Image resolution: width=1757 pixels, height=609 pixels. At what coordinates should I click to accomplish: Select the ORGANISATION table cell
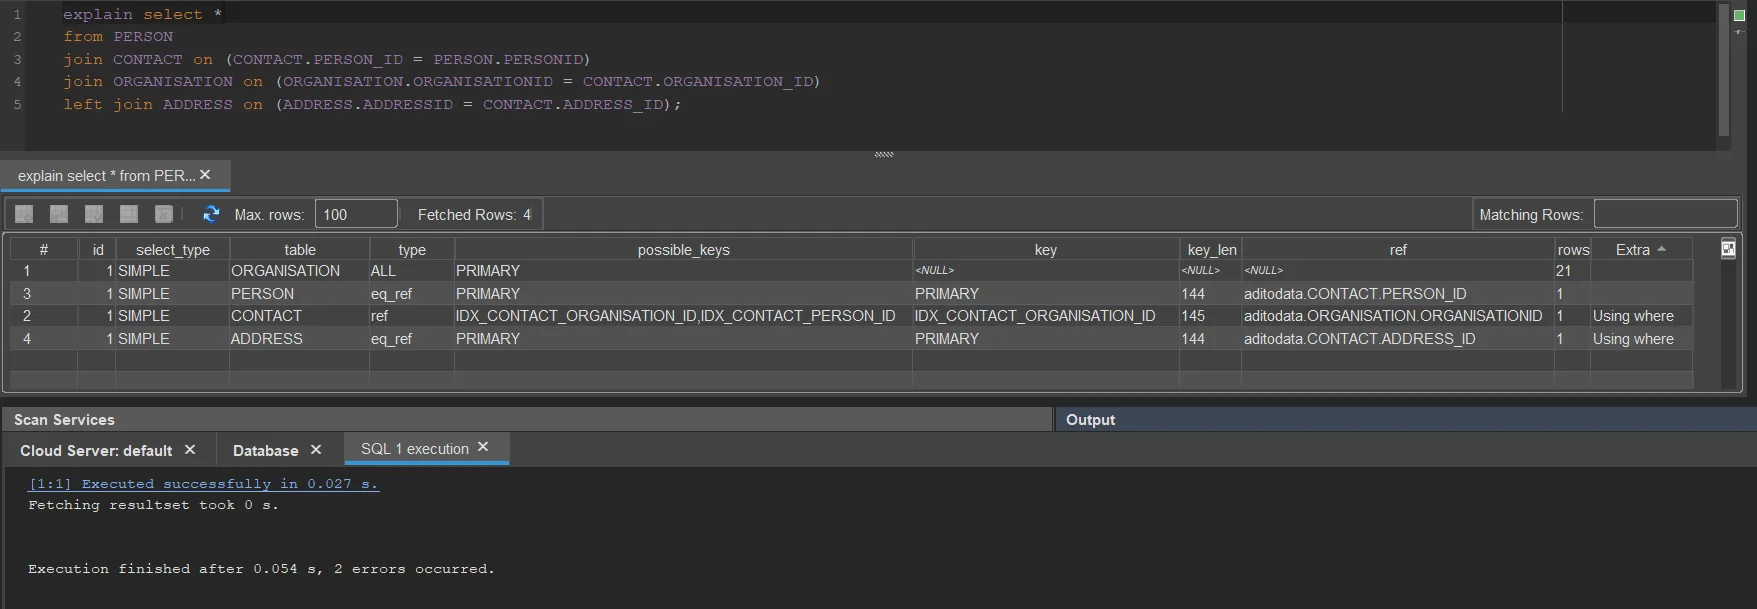(299, 271)
